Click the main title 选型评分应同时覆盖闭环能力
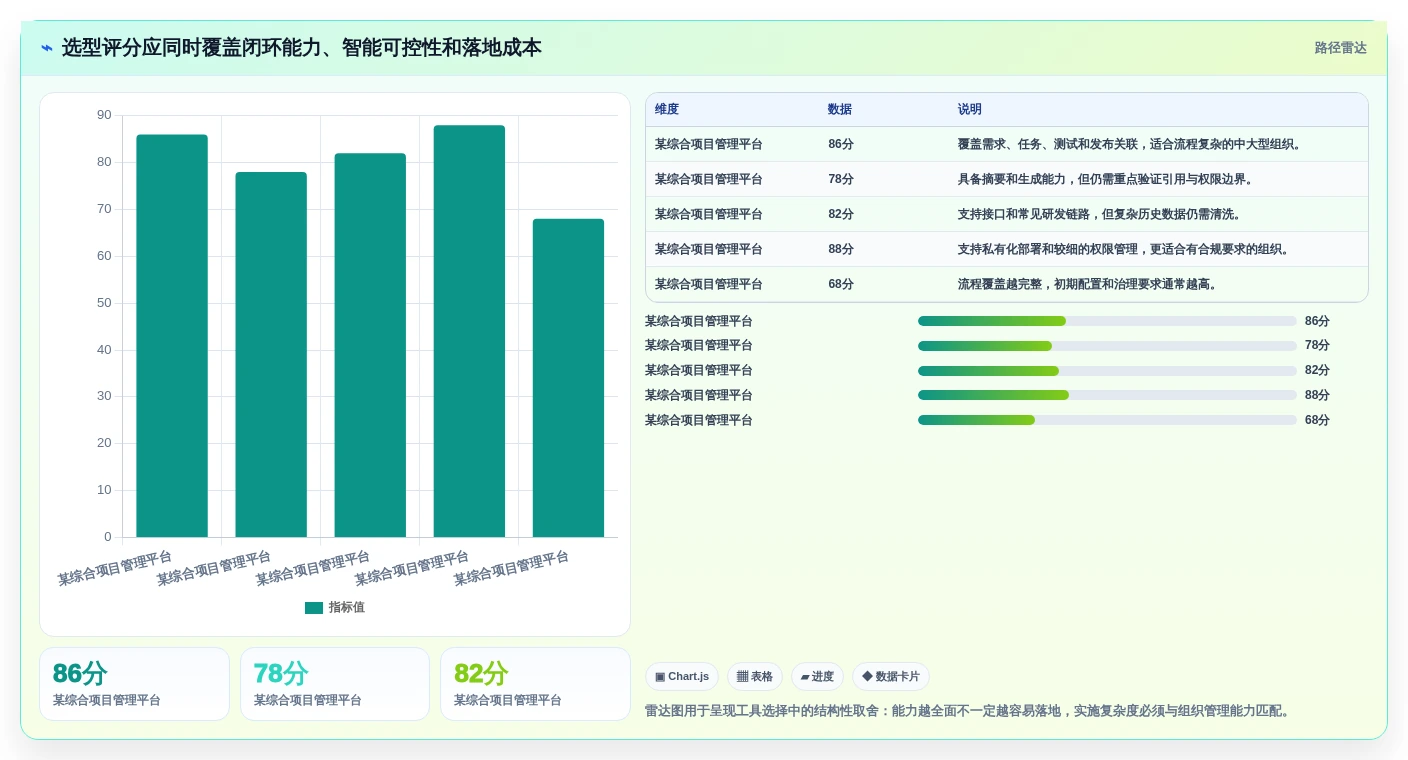This screenshot has height=760, width=1408. point(302,48)
